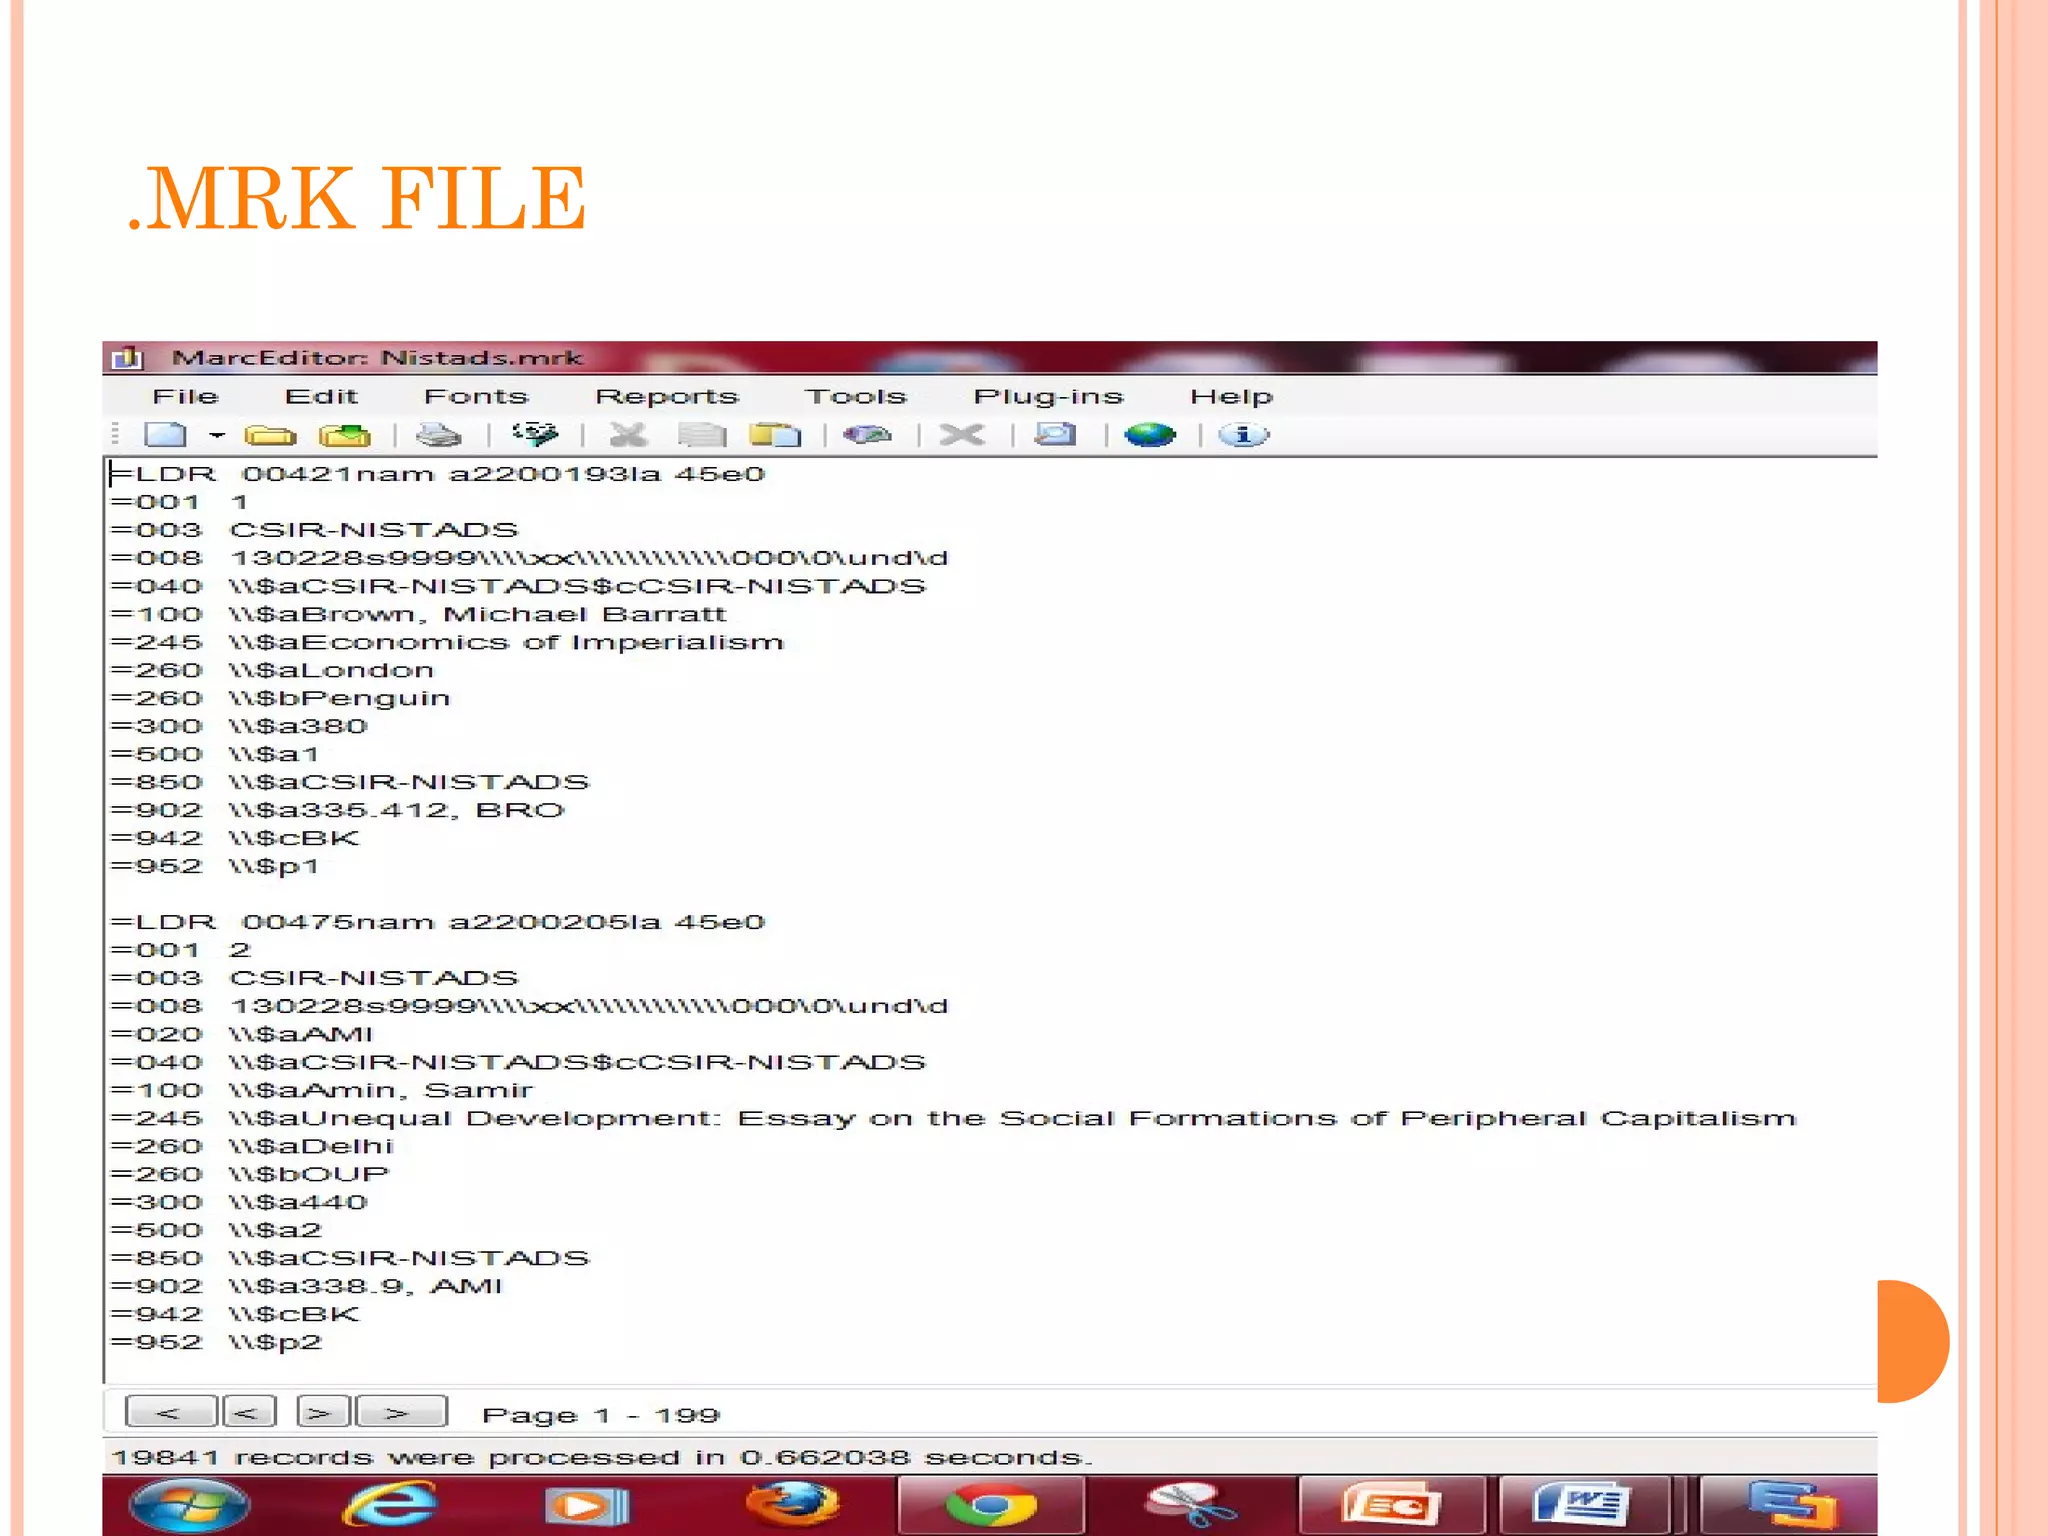The image size is (2048, 1536).
Task: Click the New document icon in toolbar
Action: [x=165, y=434]
